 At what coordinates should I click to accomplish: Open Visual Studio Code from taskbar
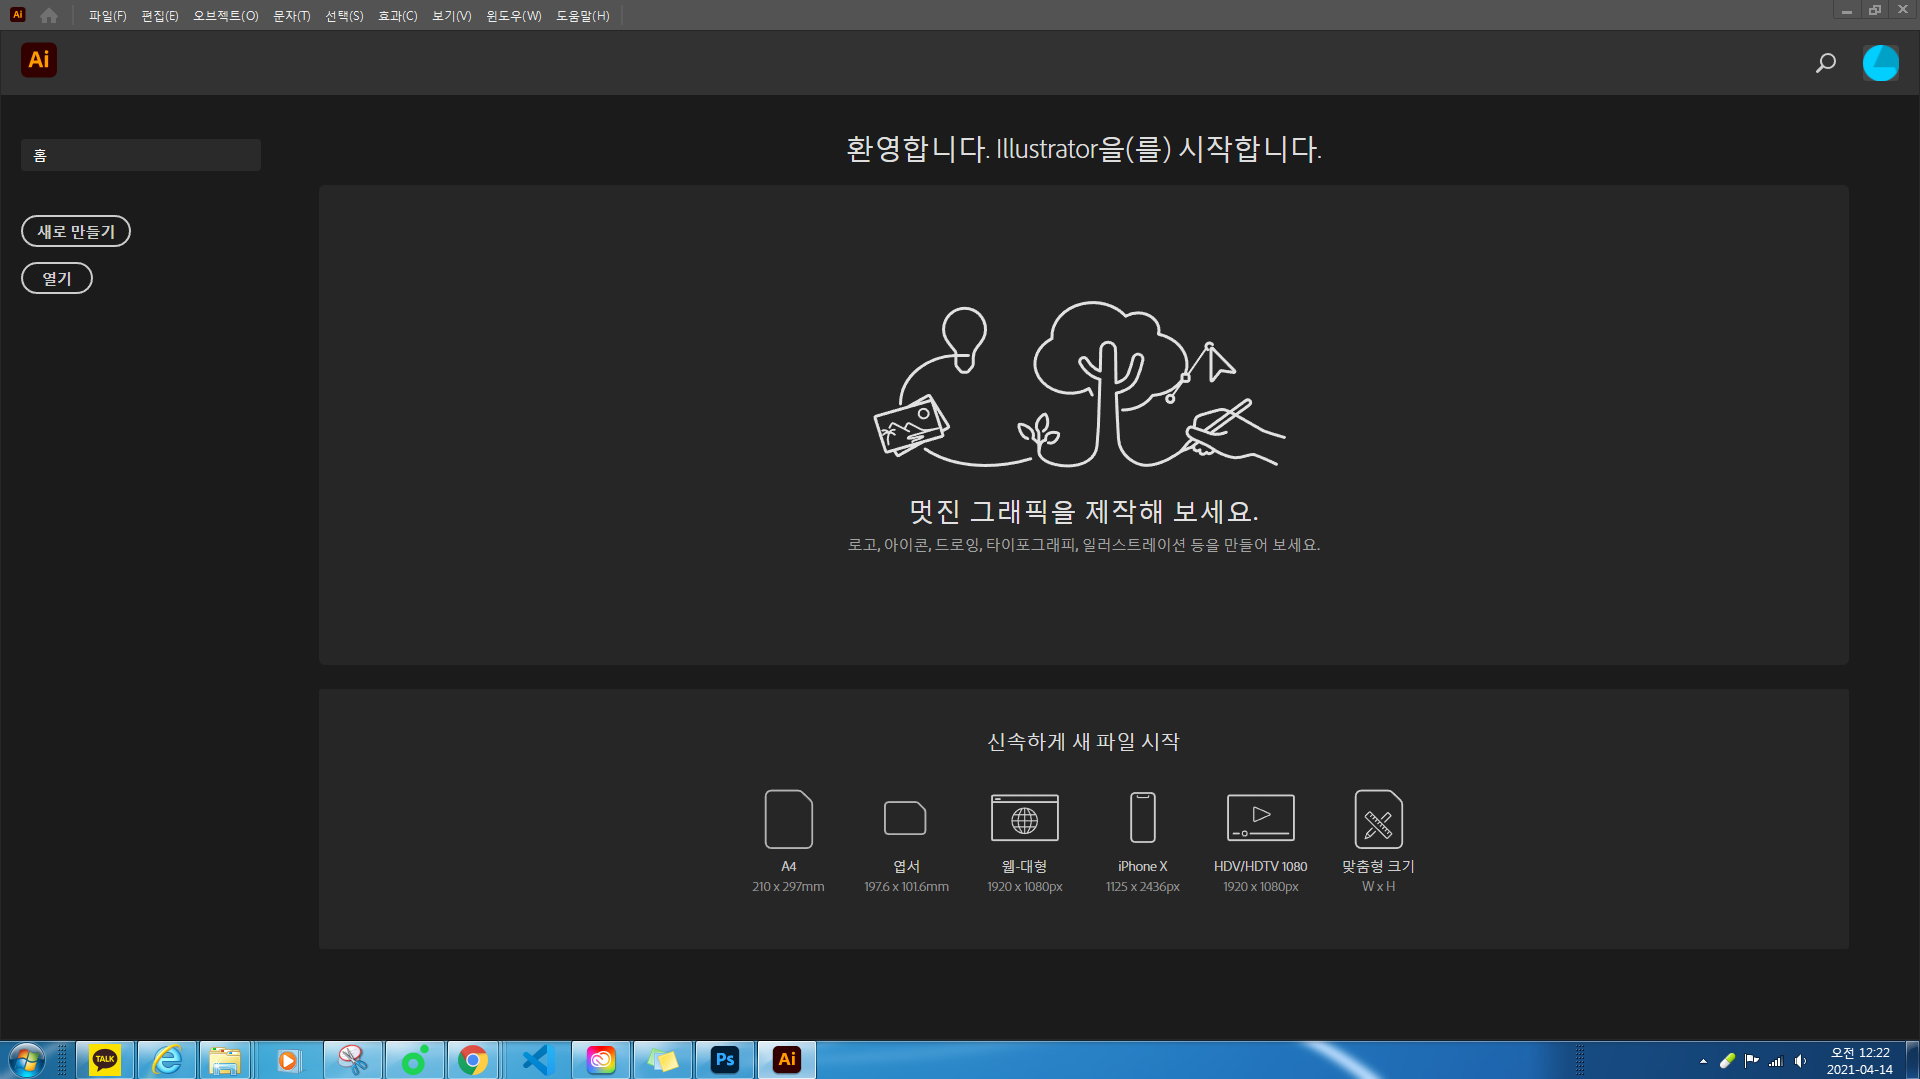537,1060
